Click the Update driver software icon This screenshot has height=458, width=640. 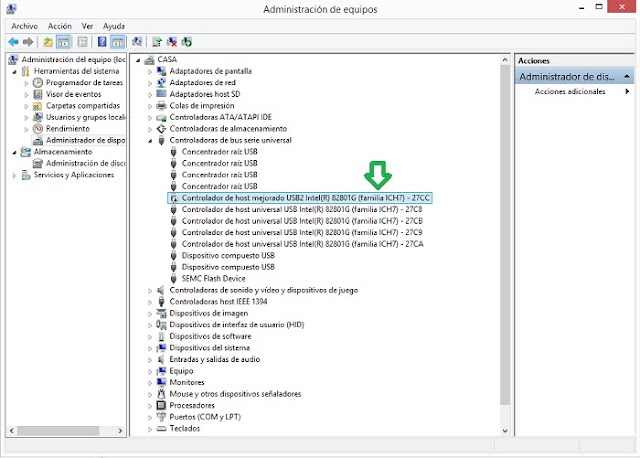(x=157, y=42)
